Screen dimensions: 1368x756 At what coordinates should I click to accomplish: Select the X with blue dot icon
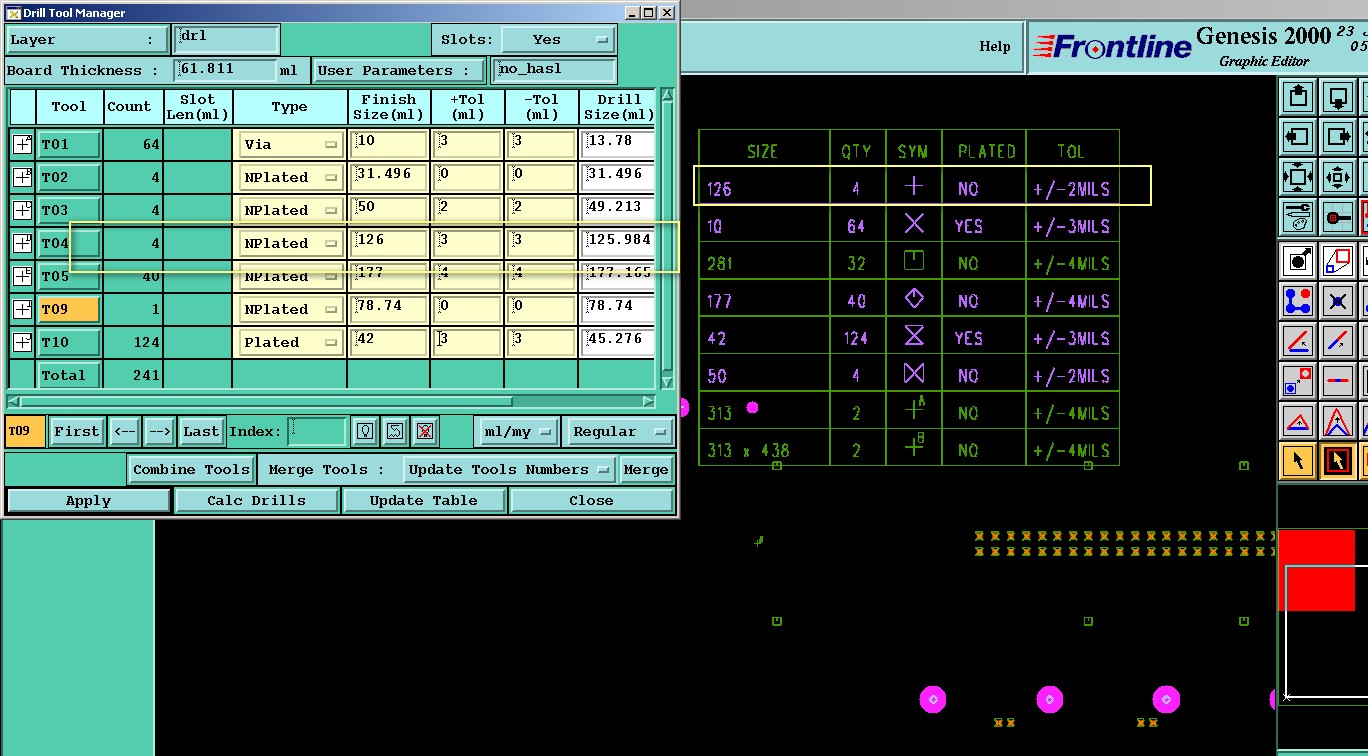click(x=1338, y=301)
